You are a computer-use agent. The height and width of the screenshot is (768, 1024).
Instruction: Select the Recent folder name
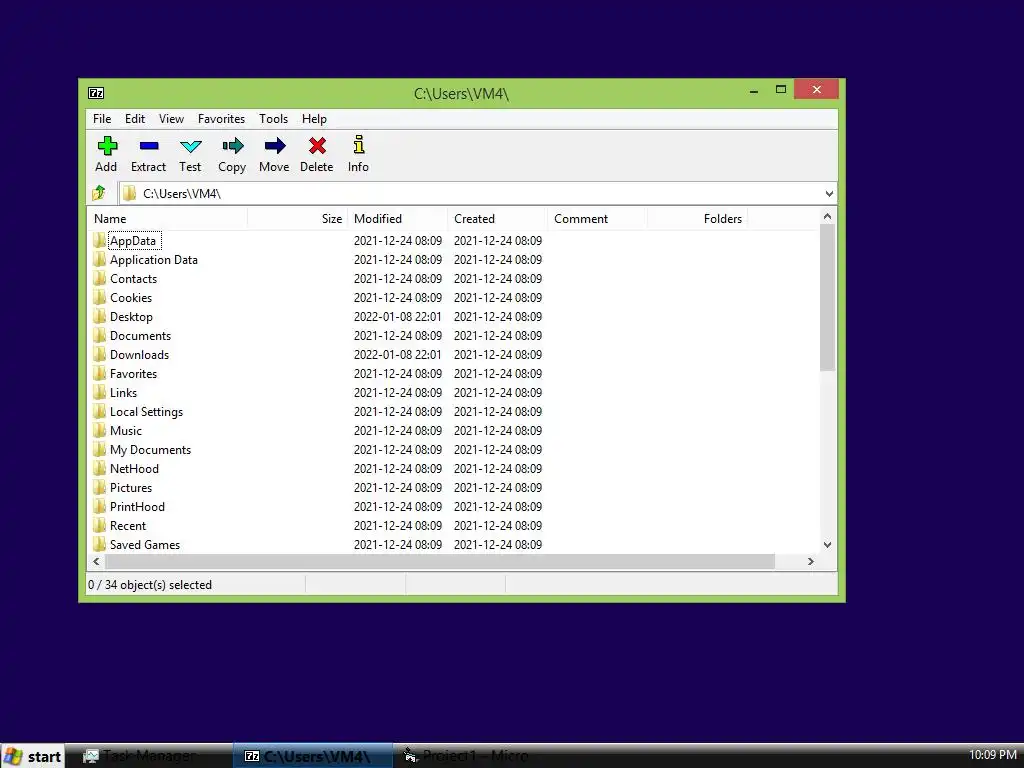coord(128,526)
